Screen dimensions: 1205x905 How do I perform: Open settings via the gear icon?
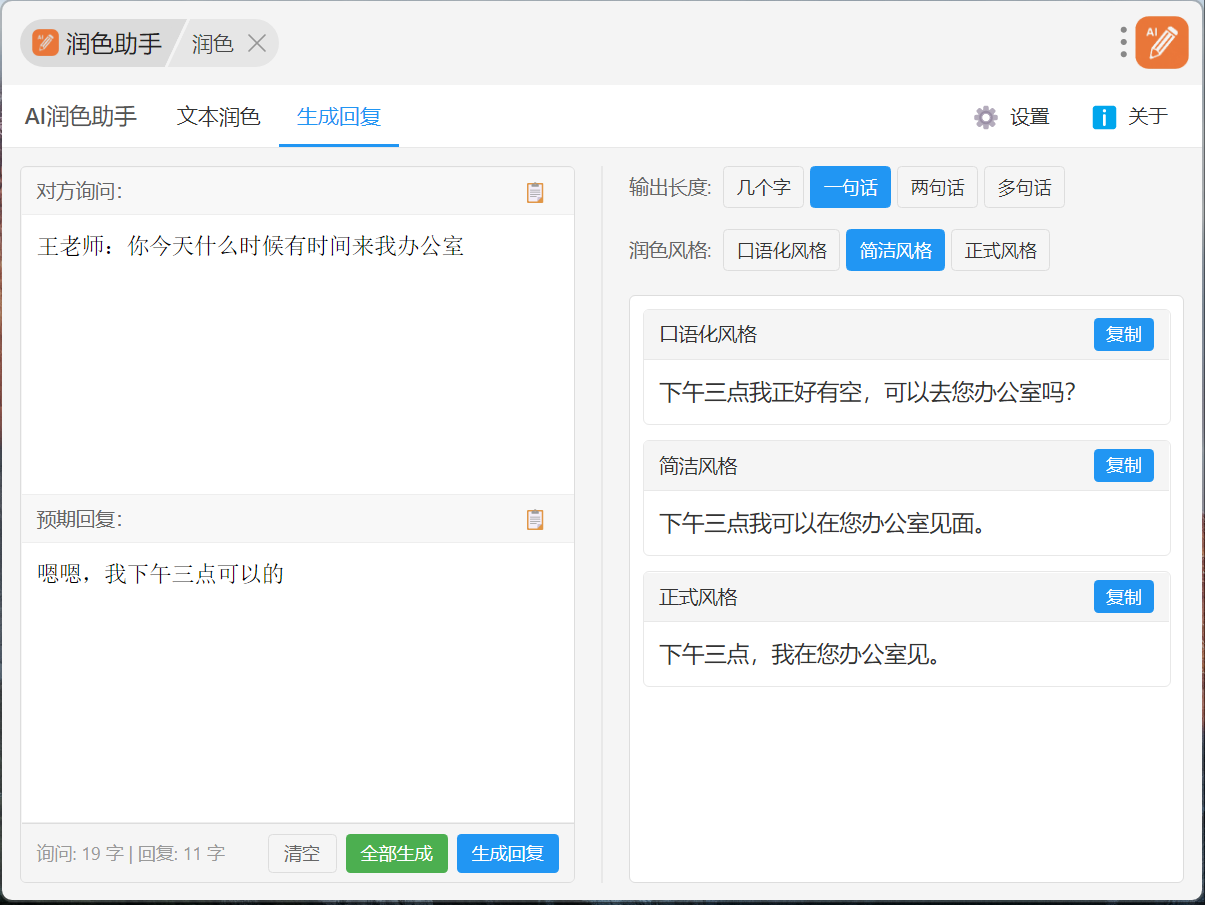(986, 117)
